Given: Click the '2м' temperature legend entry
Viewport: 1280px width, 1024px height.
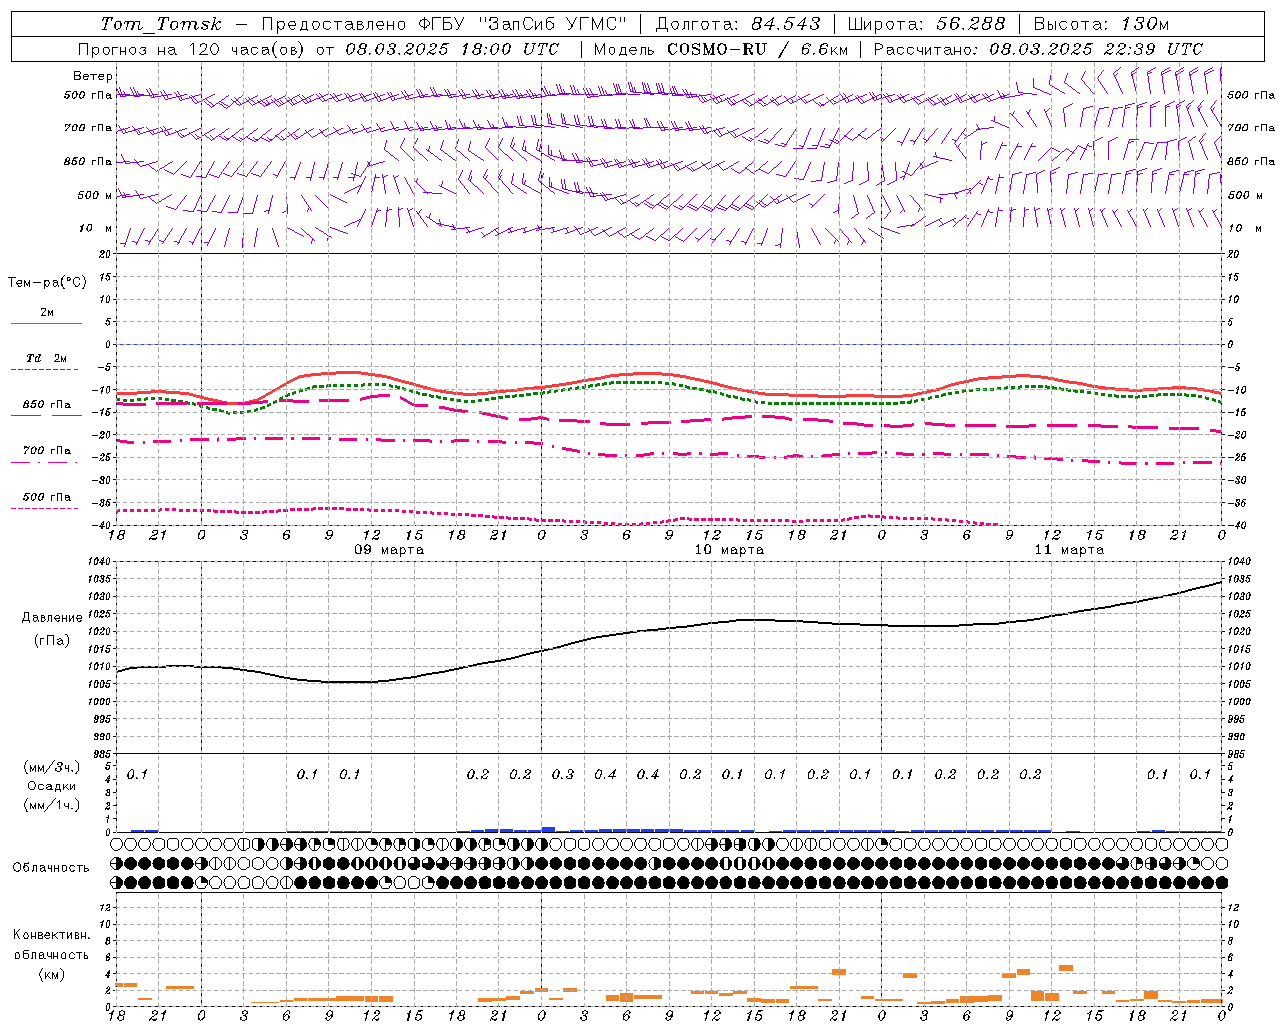Looking at the screenshot, I should point(47,312).
